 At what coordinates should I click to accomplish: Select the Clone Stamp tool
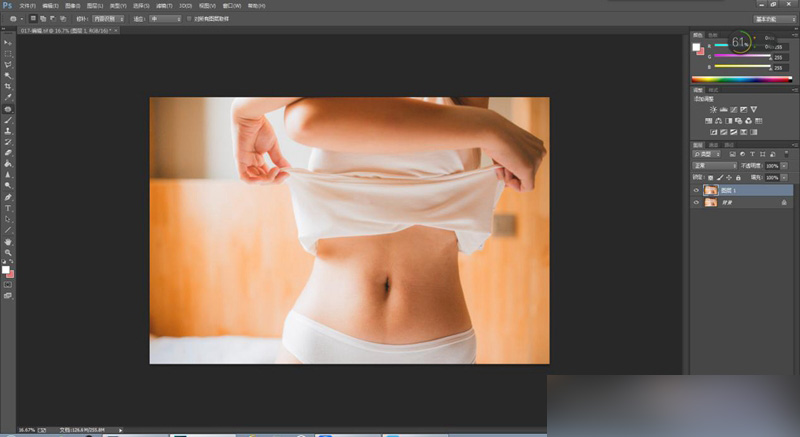point(8,131)
